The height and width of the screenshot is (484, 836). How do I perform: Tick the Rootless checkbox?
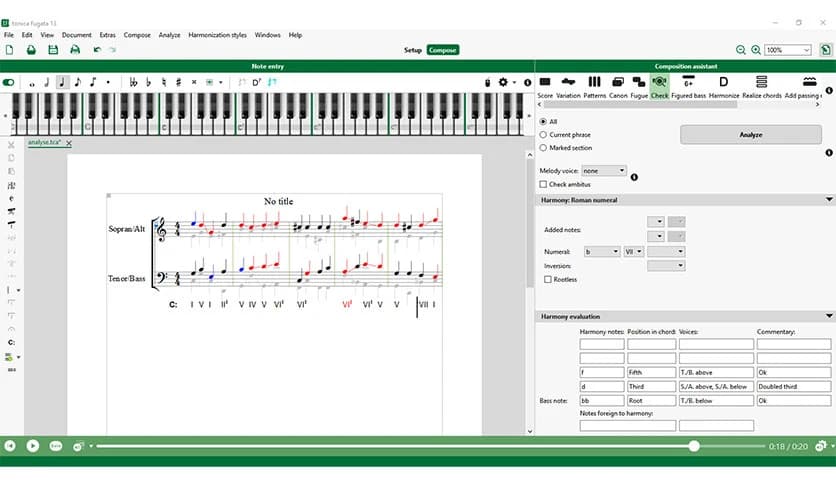pyautogui.click(x=547, y=280)
